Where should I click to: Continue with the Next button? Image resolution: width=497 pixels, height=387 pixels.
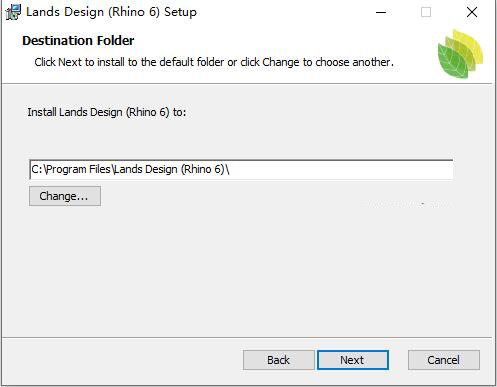coord(353,360)
